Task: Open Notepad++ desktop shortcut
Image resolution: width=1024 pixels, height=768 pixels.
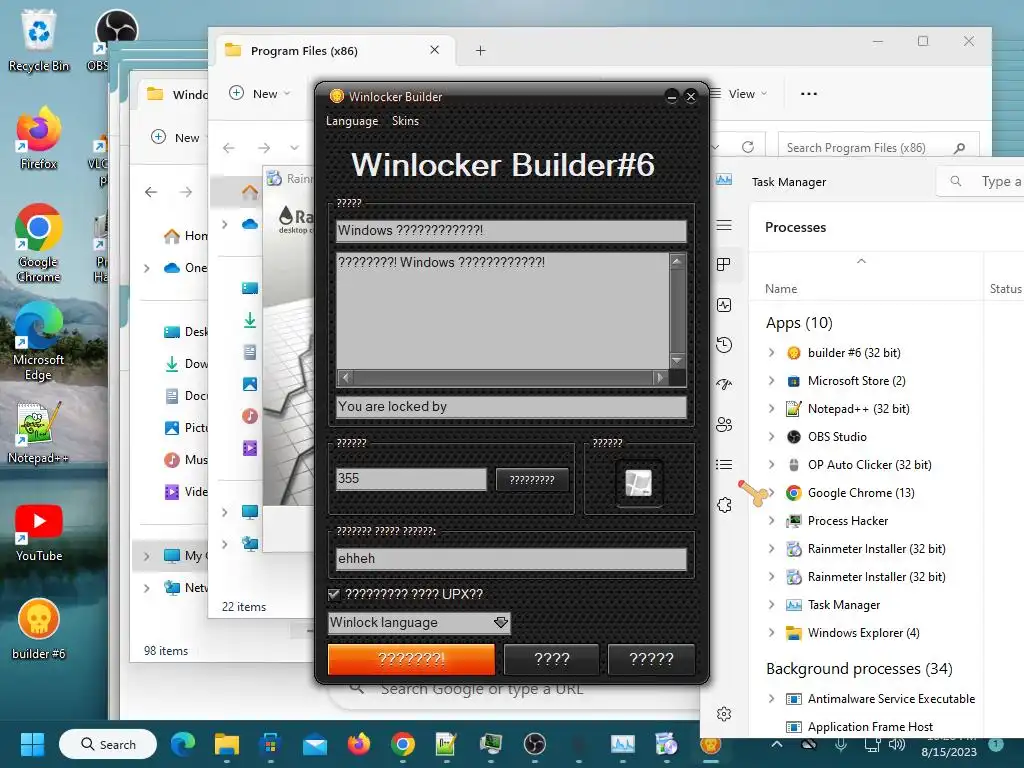Action: pos(39,432)
